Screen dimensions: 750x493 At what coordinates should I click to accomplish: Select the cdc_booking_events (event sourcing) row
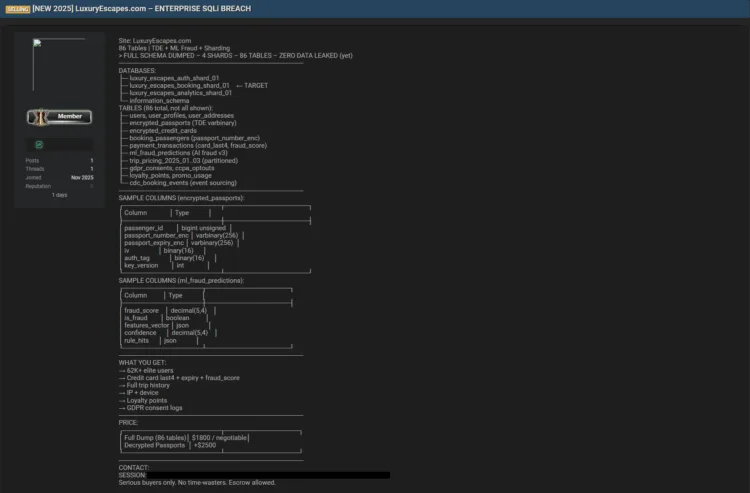click(183, 183)
